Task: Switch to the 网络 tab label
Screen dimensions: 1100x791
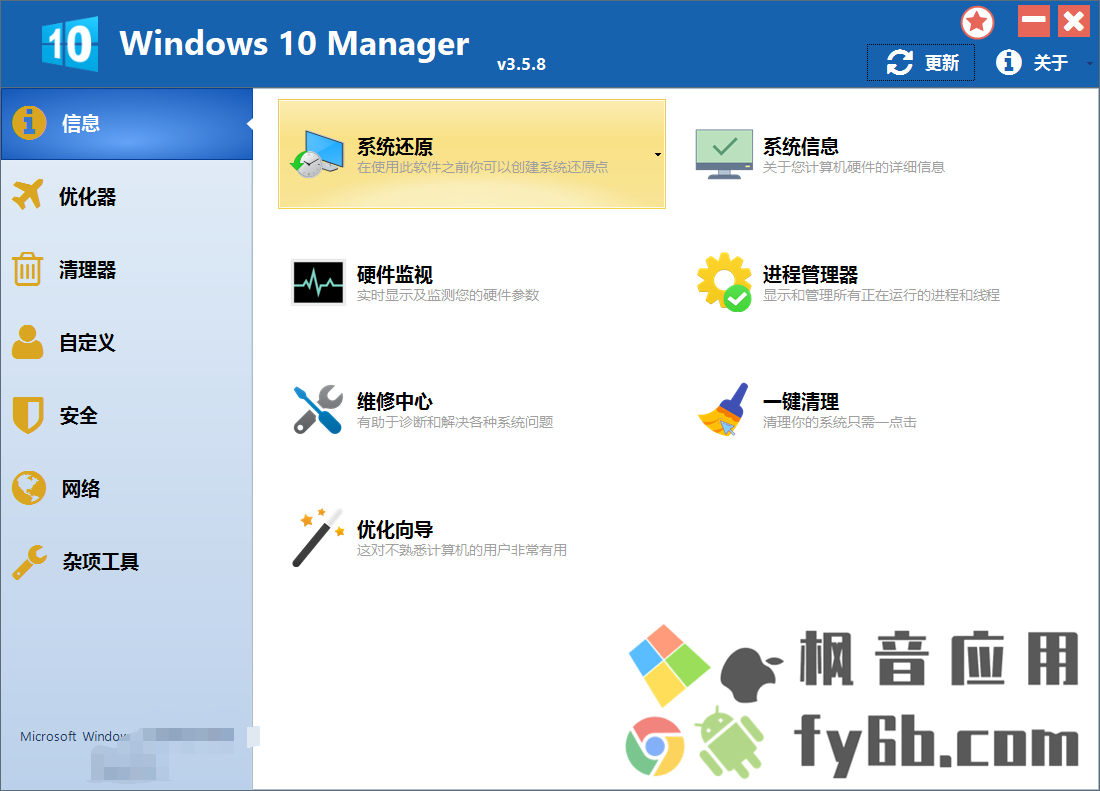Action: click(x=81, y=489)
